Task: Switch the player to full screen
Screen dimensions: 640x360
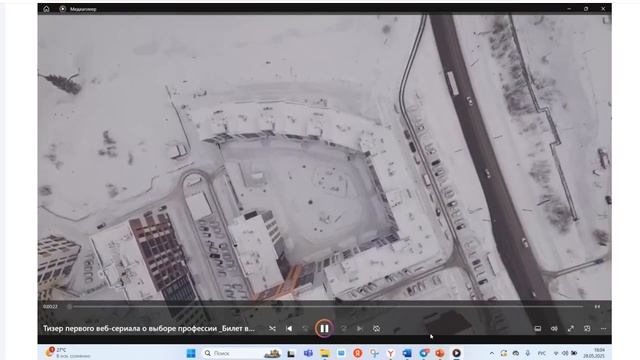Action: point(571,329)
